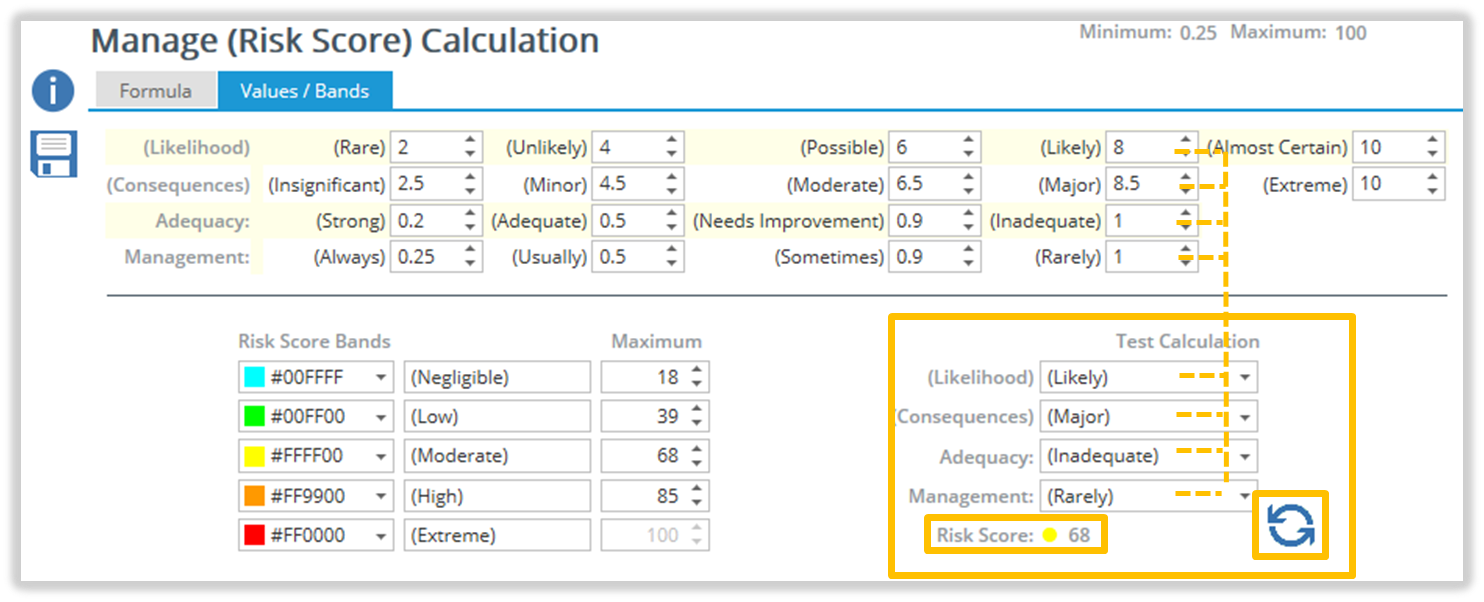Click the Risk Score Bands heading
This screenshot has height=602, width=1484.
tap(314, 341)
